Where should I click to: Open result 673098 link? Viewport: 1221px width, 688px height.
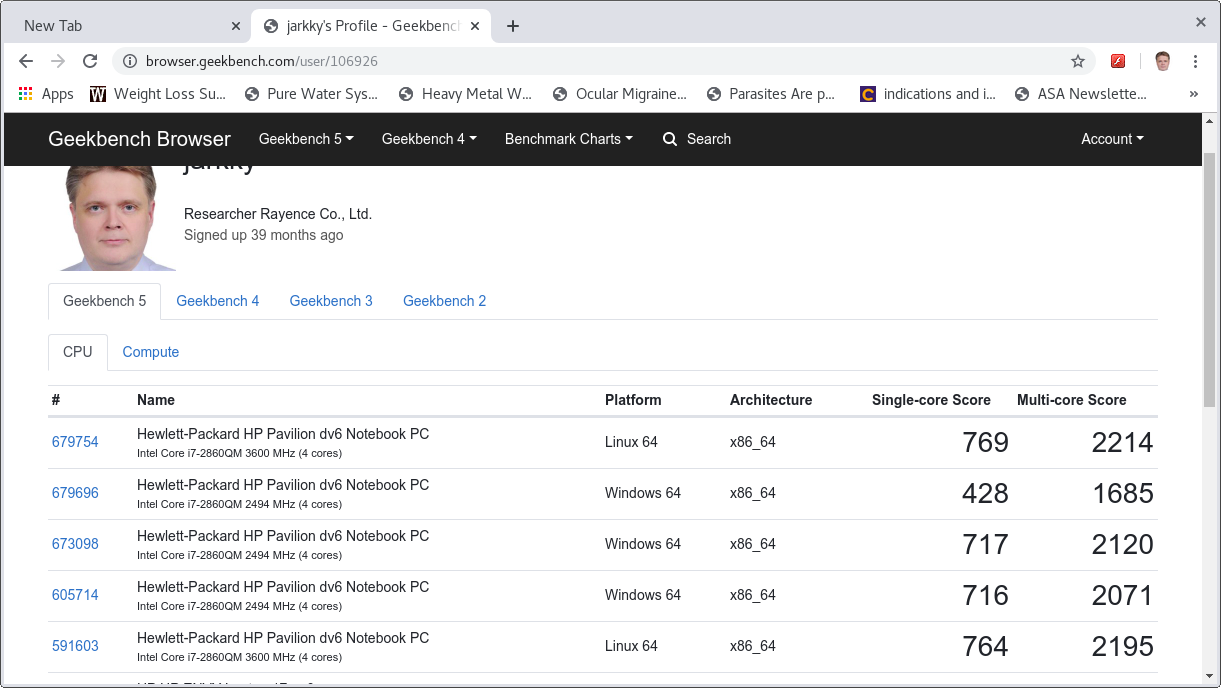click(75, 544)
